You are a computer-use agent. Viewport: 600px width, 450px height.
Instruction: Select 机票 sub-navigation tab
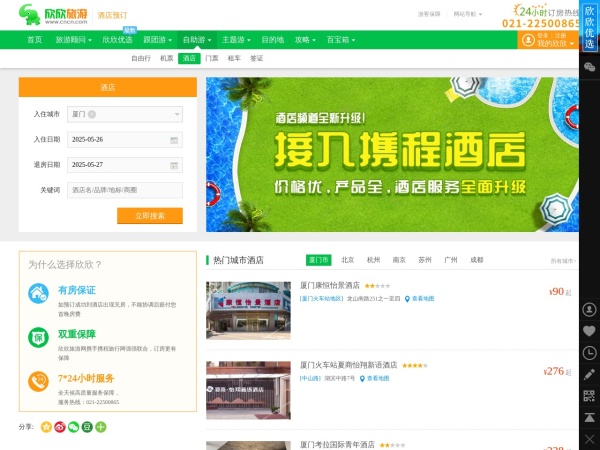(x=166, y=58)
